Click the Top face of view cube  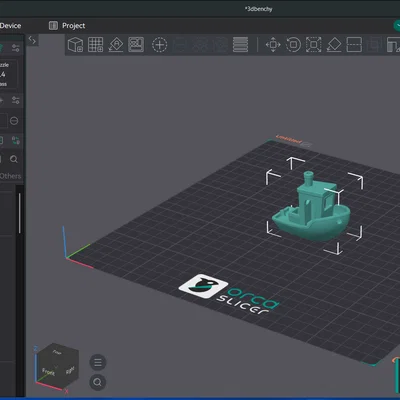click(x=57, y=352)
